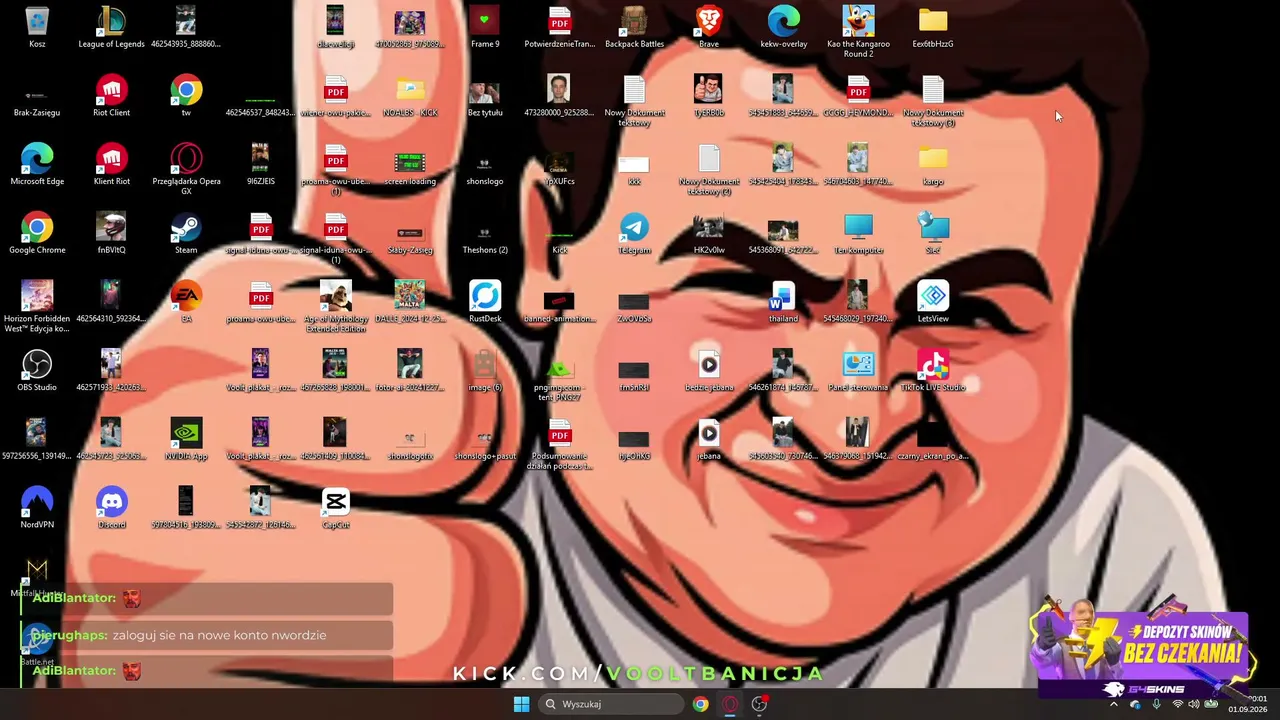Open the Kosz recycle bin icon
The image size is (1280, 720).
(x=37, y=28)
